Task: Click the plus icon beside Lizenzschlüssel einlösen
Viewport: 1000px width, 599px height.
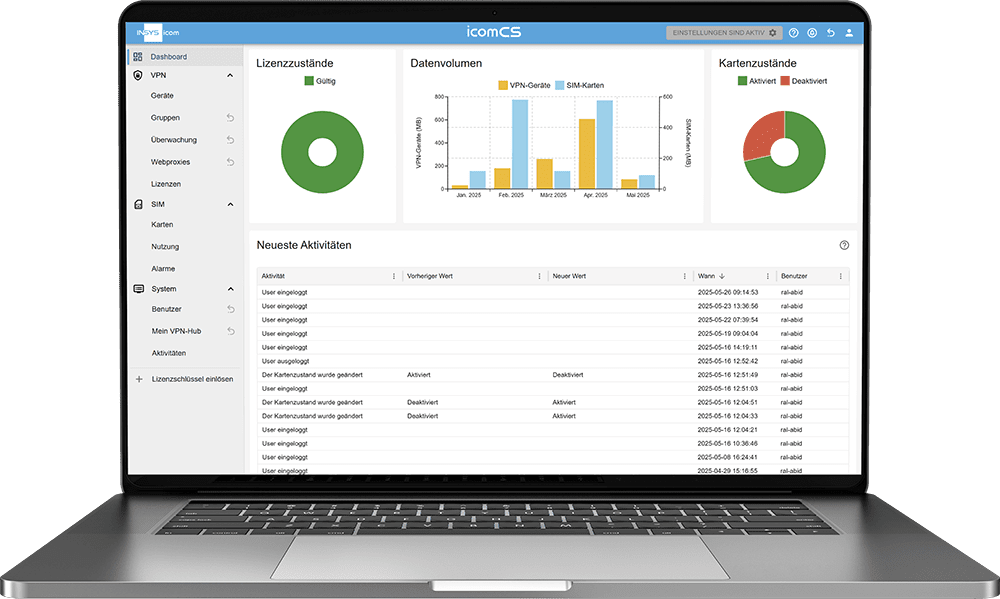Action: pos(139,379)
